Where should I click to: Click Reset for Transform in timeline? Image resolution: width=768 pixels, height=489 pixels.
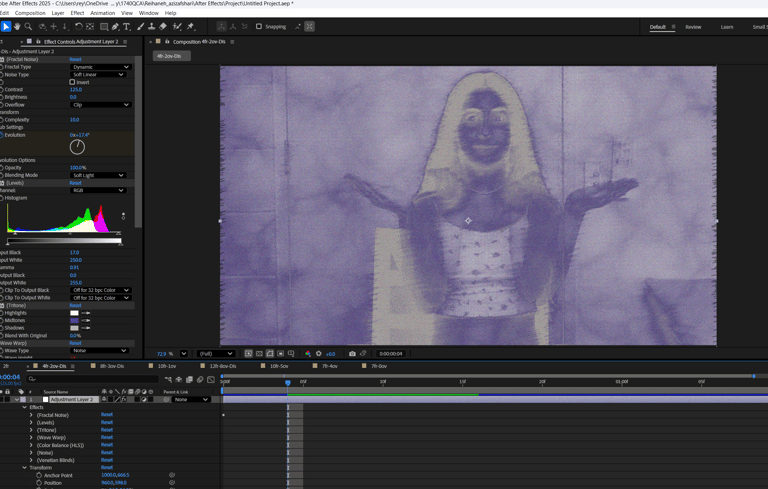(107, 467)
